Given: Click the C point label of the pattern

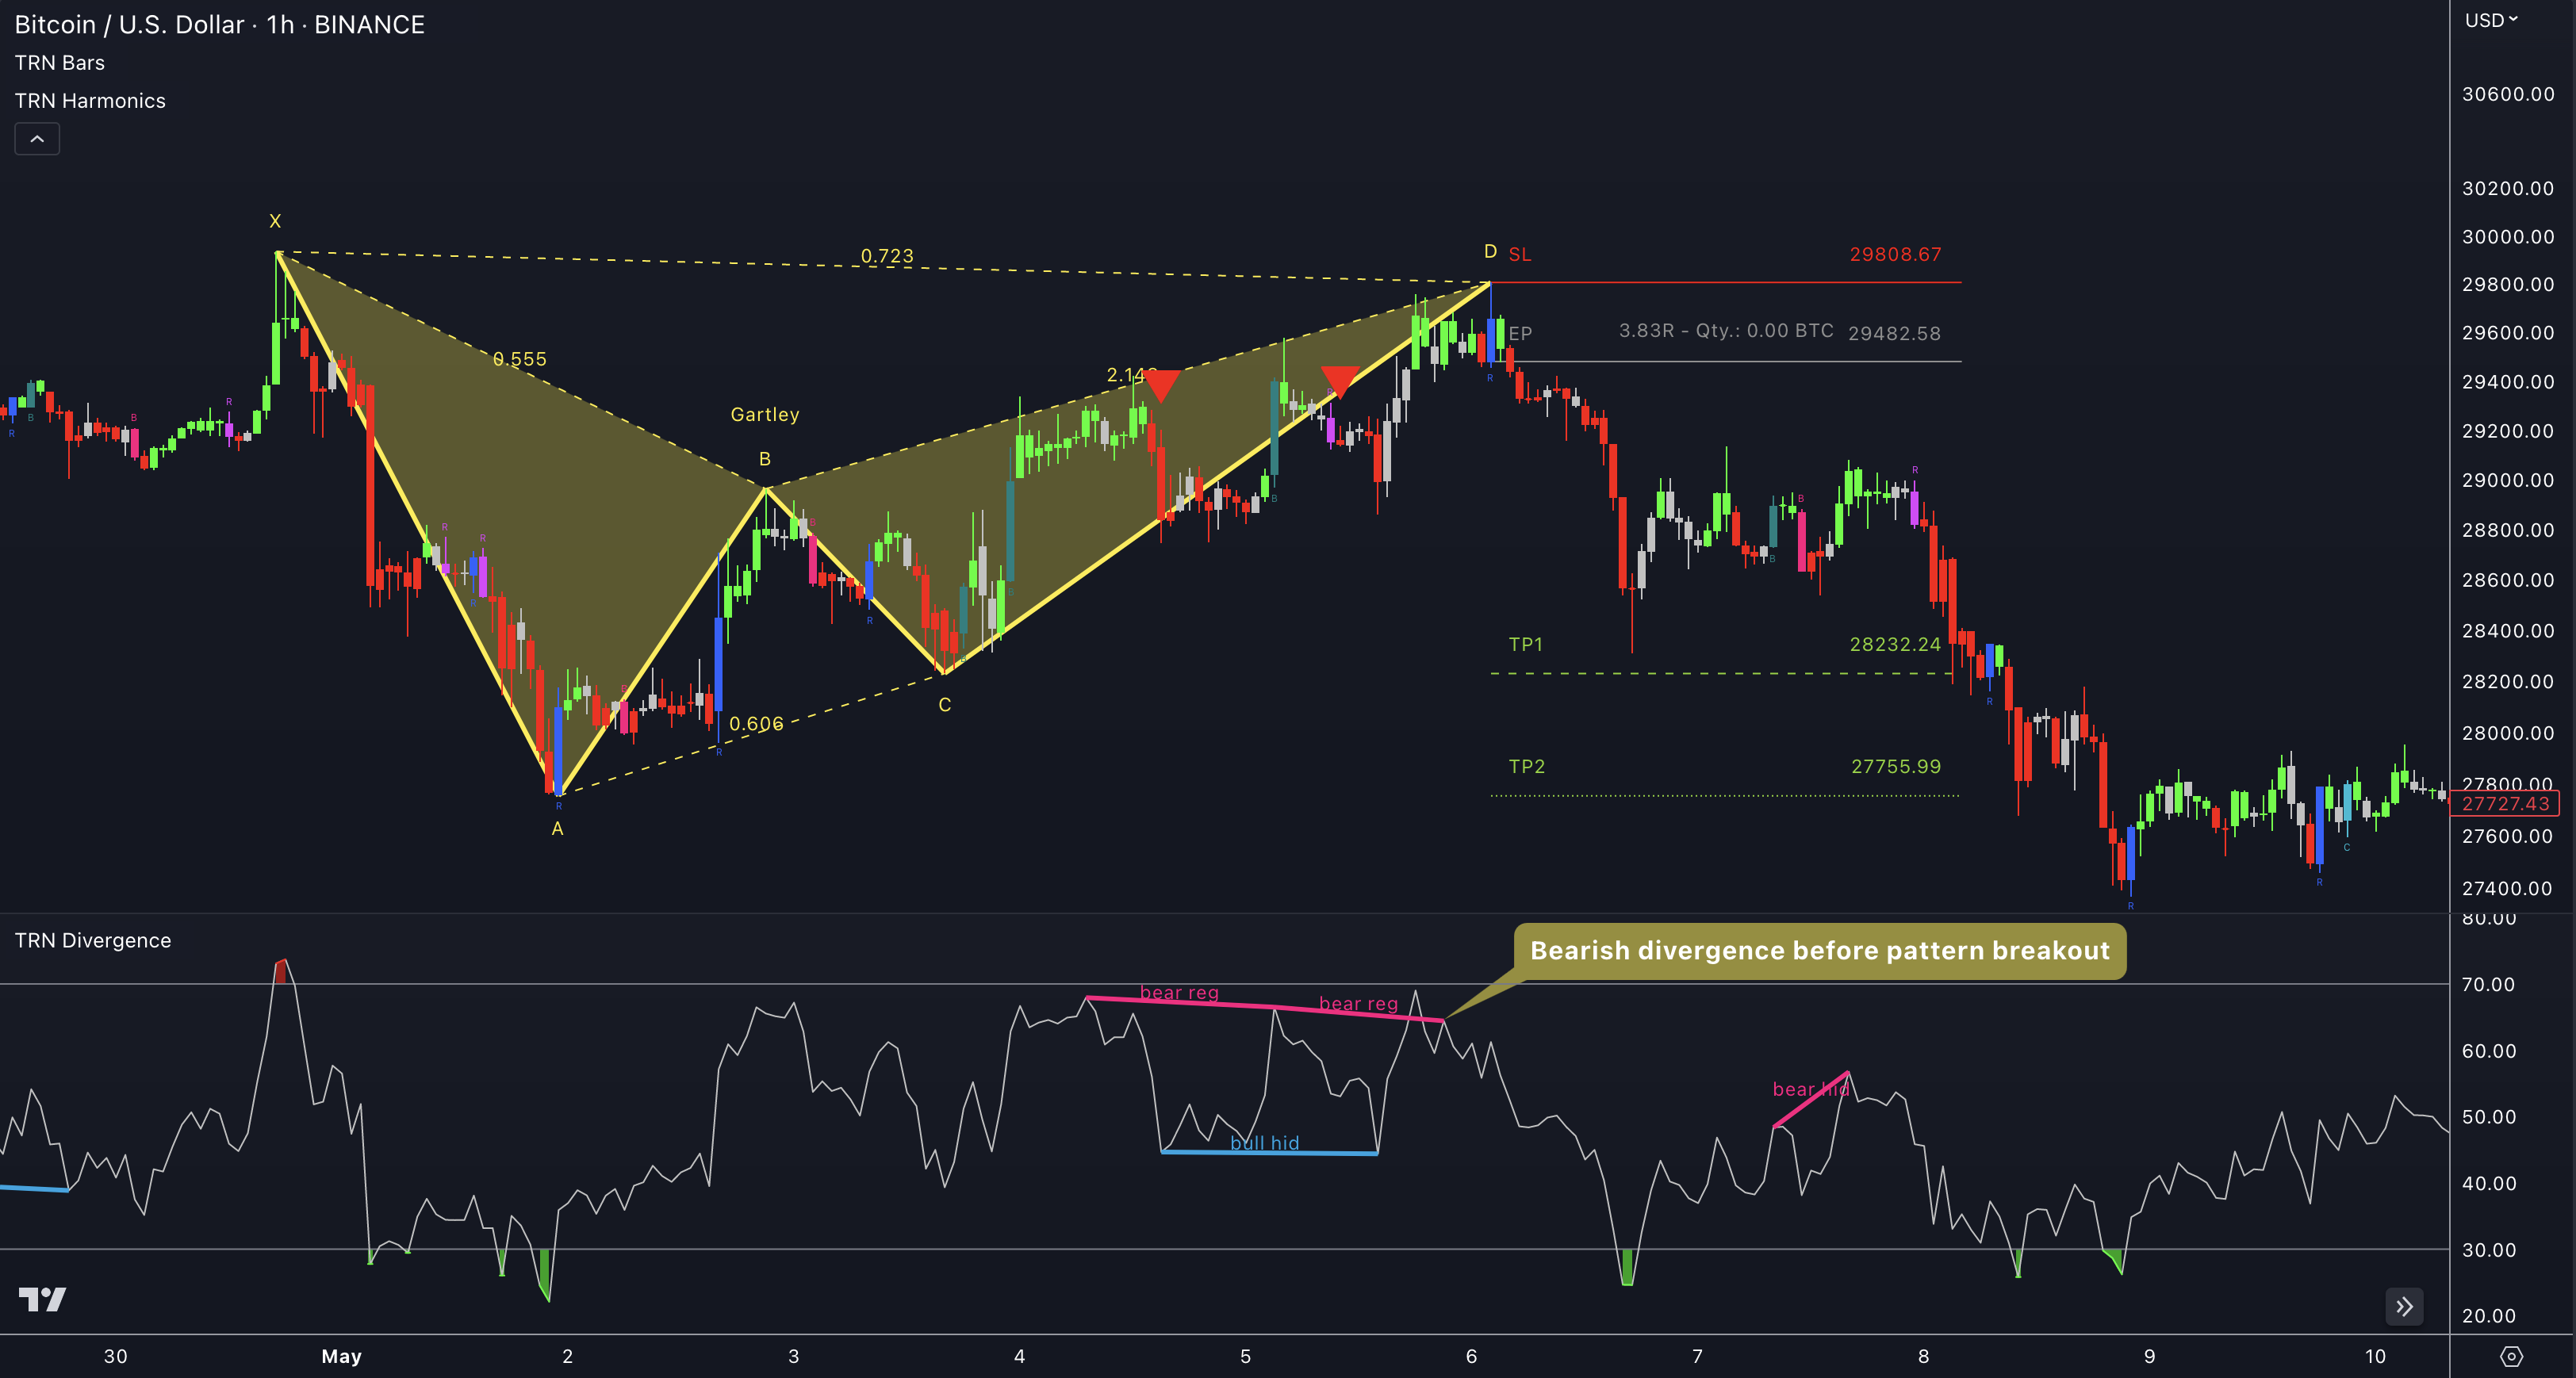Looking at the screenshot, I should coord(945,705).
